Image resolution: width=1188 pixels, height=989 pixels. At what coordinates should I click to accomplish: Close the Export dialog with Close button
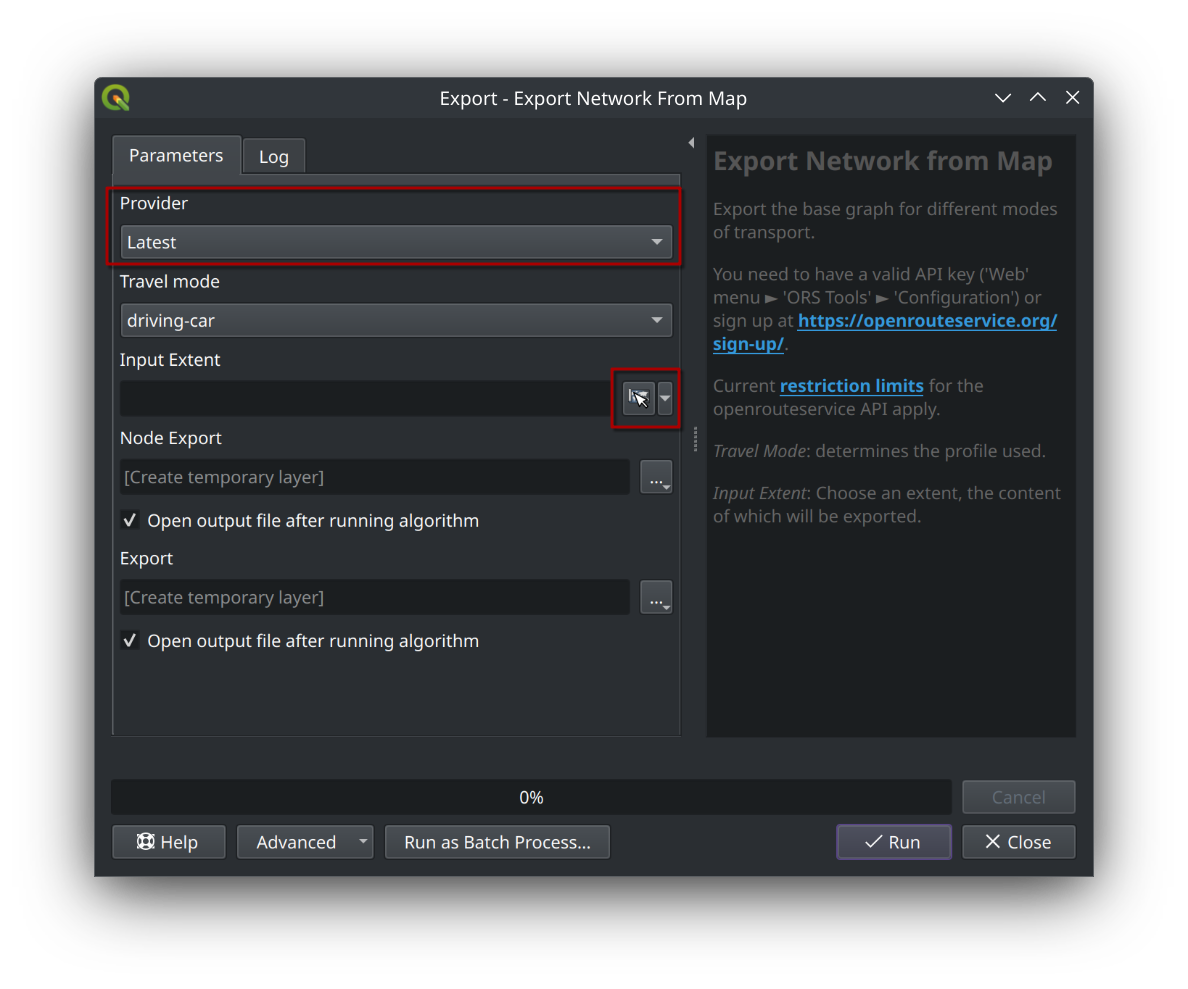point(1018,842)
